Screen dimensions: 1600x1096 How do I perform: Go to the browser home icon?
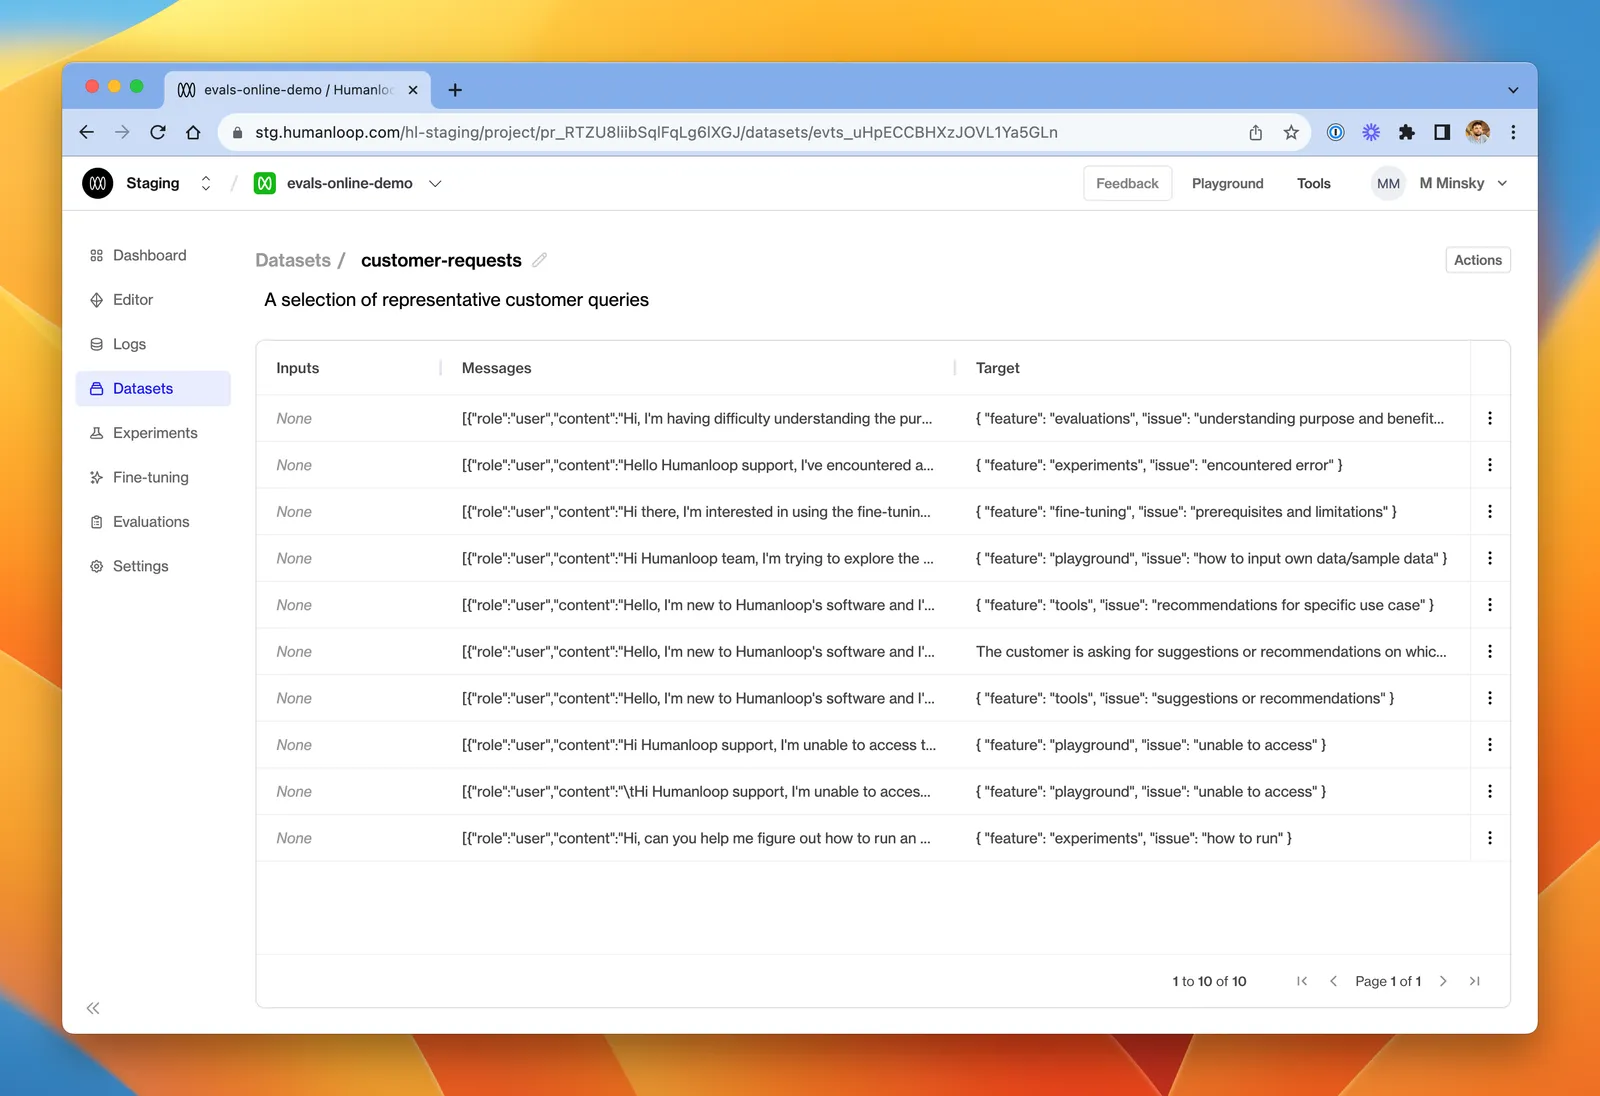pyautogui.click(x=193, y=132)
